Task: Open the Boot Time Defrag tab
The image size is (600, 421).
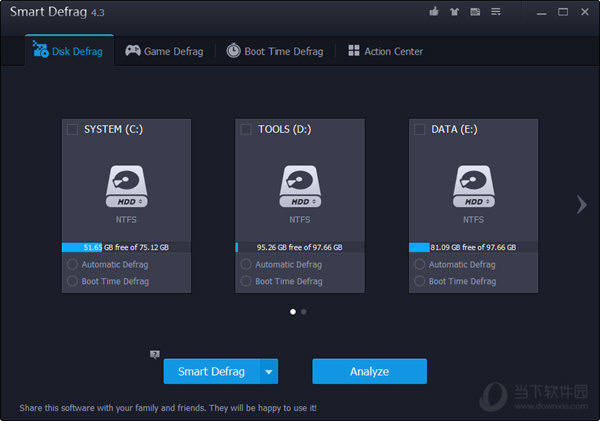Action: (x=274, y=51)
